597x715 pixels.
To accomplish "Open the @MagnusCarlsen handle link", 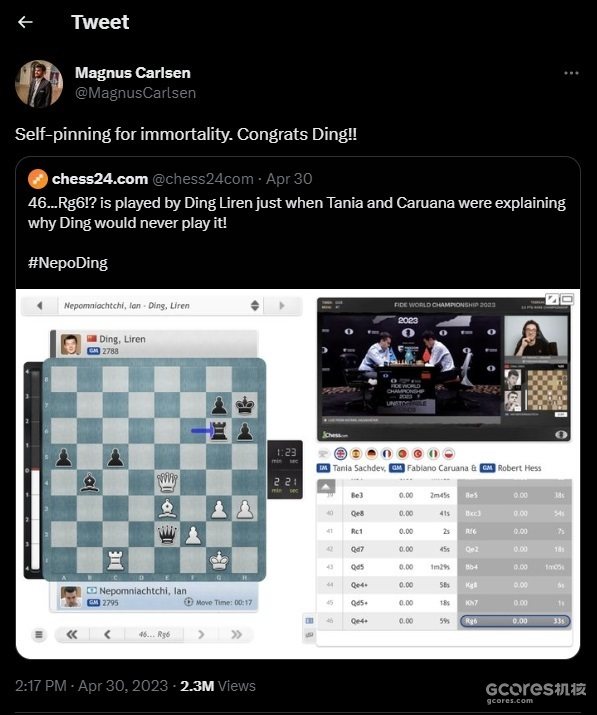I will tap(135, 93).
